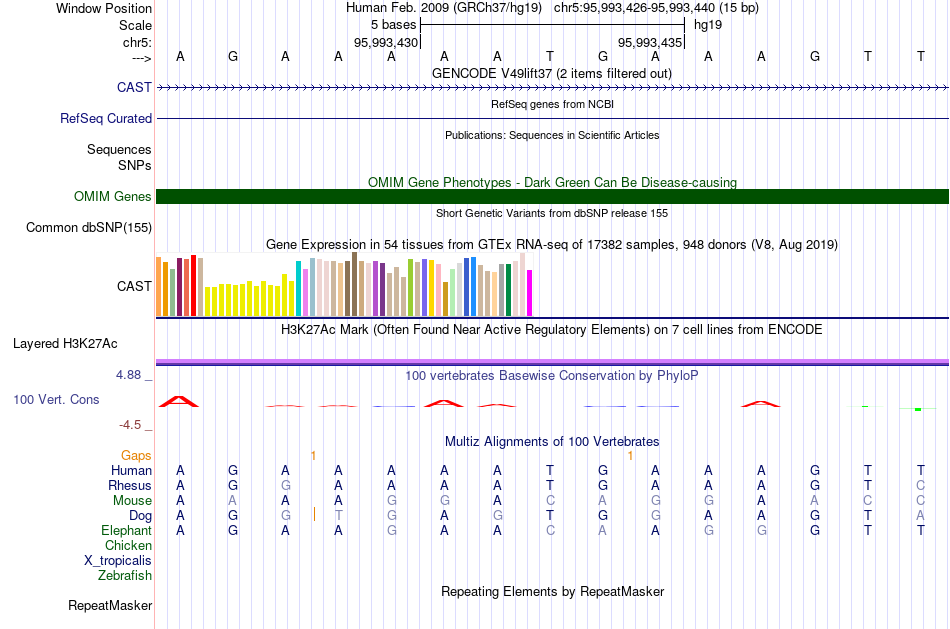Click the hg19 label beside scale bar

708,25
